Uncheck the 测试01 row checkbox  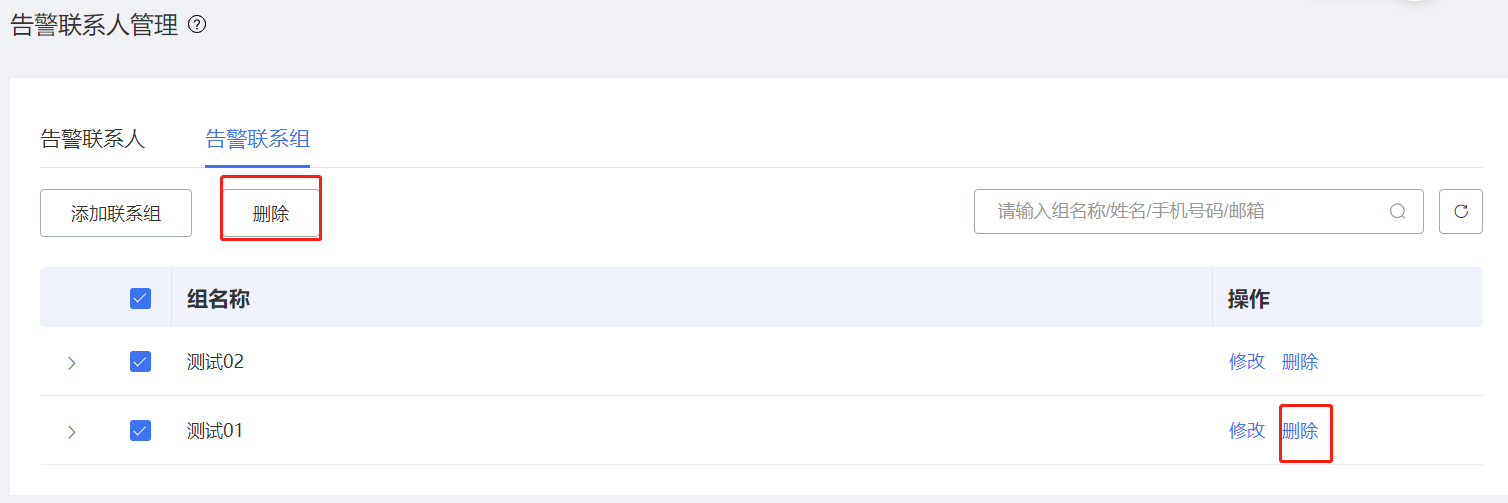[x=140, y=431]
